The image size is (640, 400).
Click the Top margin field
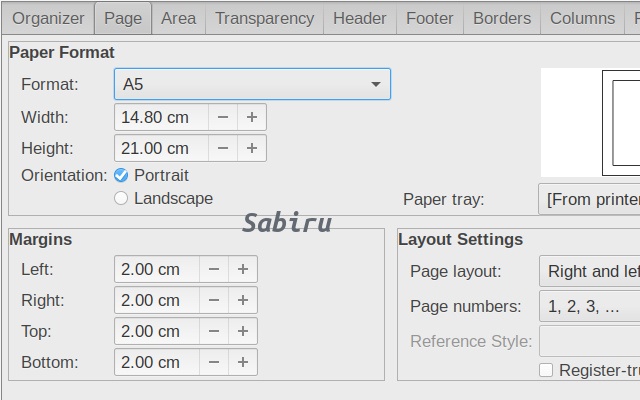pos(157,331)
